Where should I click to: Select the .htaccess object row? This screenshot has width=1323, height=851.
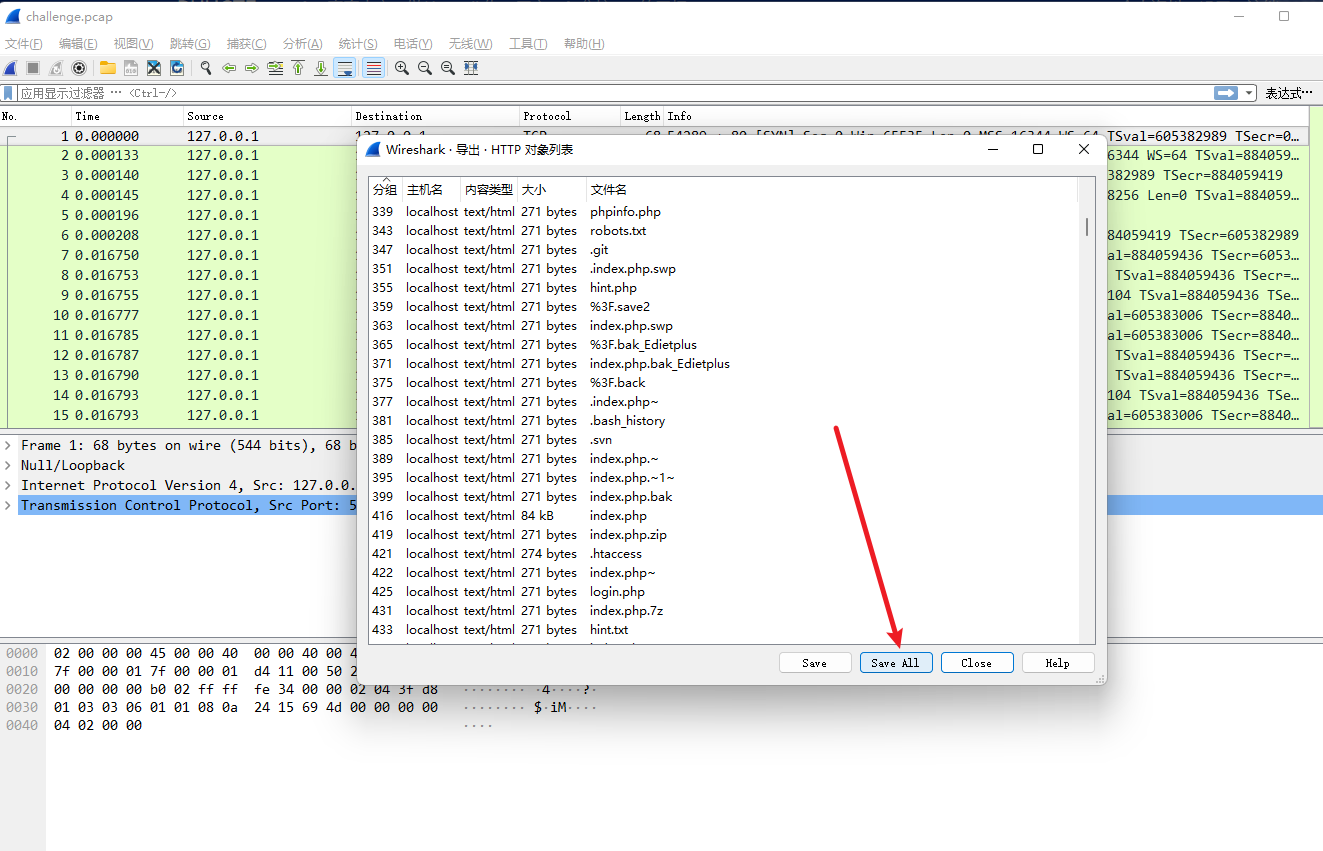click(x=724, y=554)
